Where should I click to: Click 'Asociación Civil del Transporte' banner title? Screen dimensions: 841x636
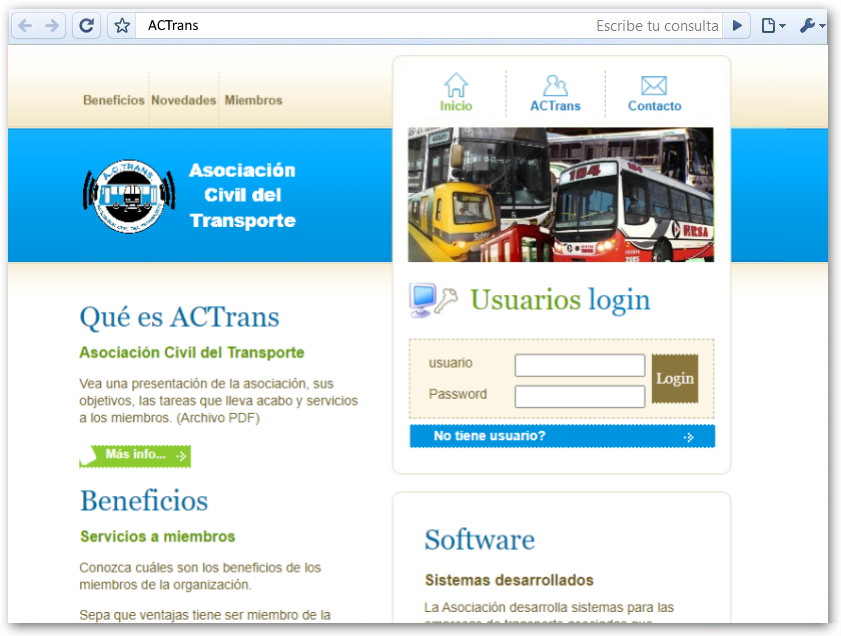[242, 195]
